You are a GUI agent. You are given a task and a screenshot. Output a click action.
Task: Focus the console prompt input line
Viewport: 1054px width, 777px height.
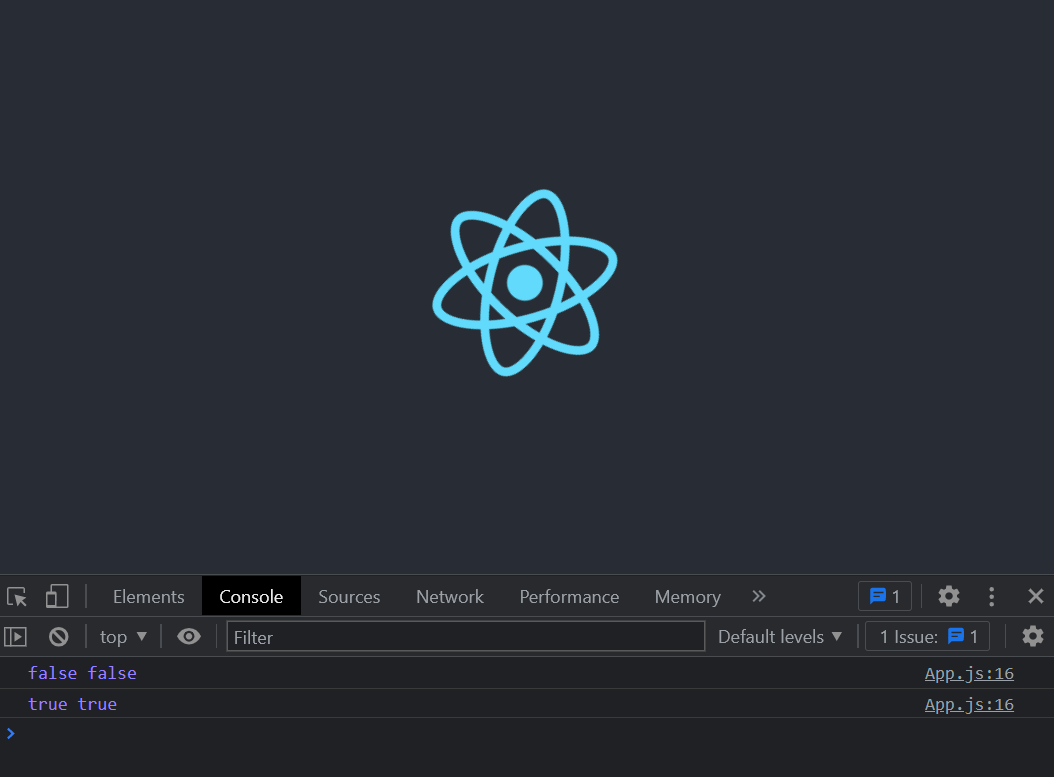(x=527, y=733)
